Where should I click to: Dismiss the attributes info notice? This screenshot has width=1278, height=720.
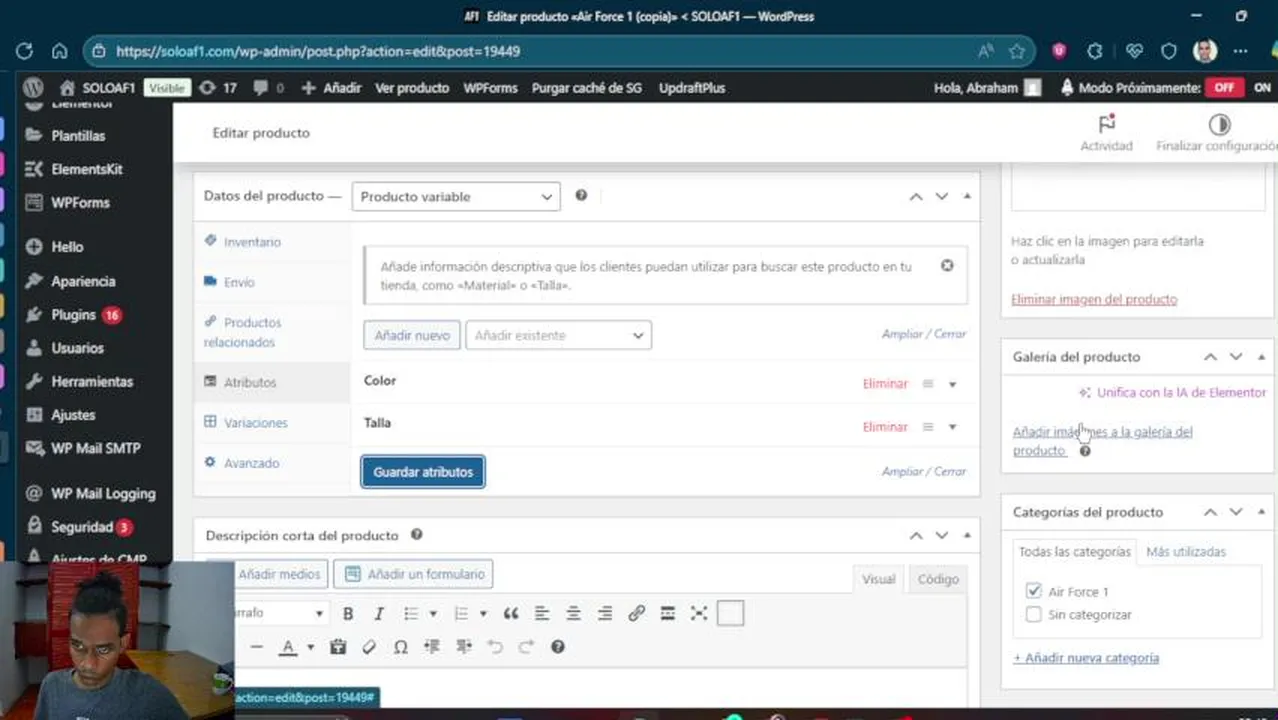click(x=947, y=266)
